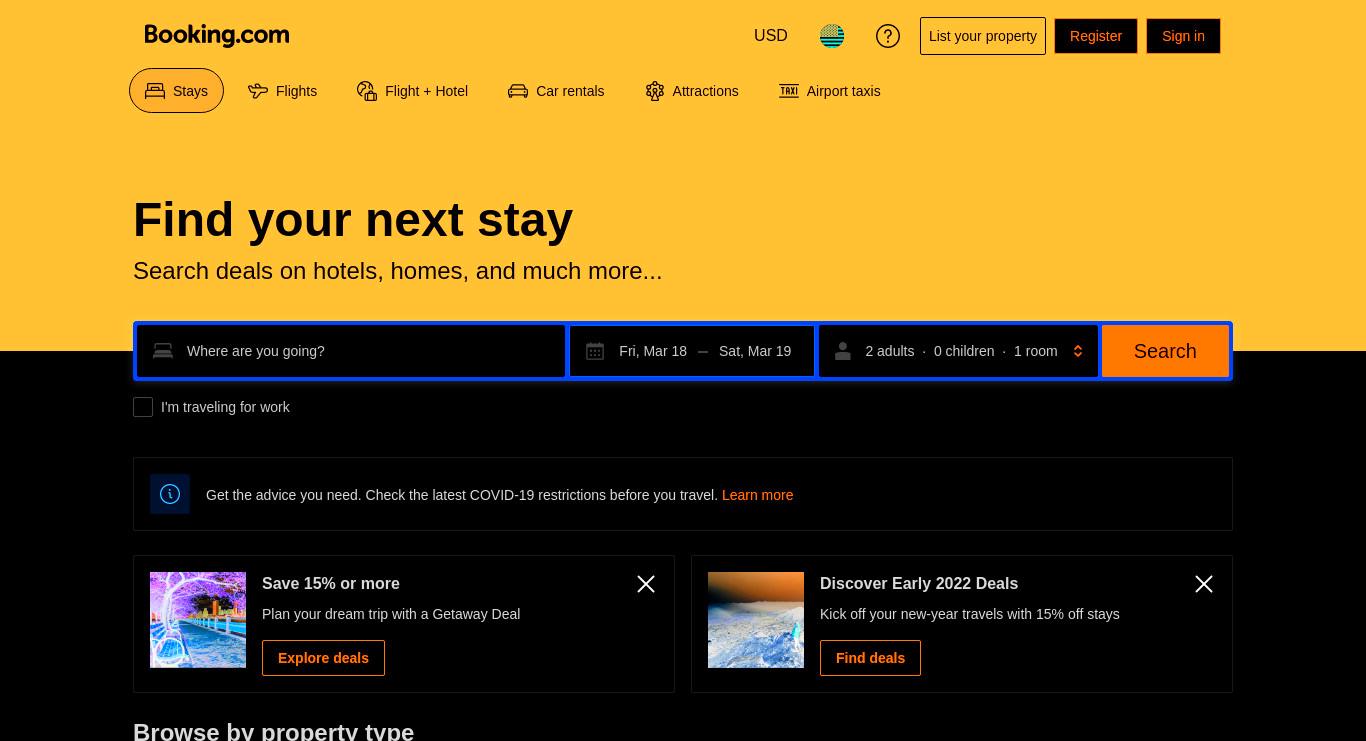Viewport: 1366px width, 741px height.
Task: Open the USD currency selector
Action: (x=771, y=36)
